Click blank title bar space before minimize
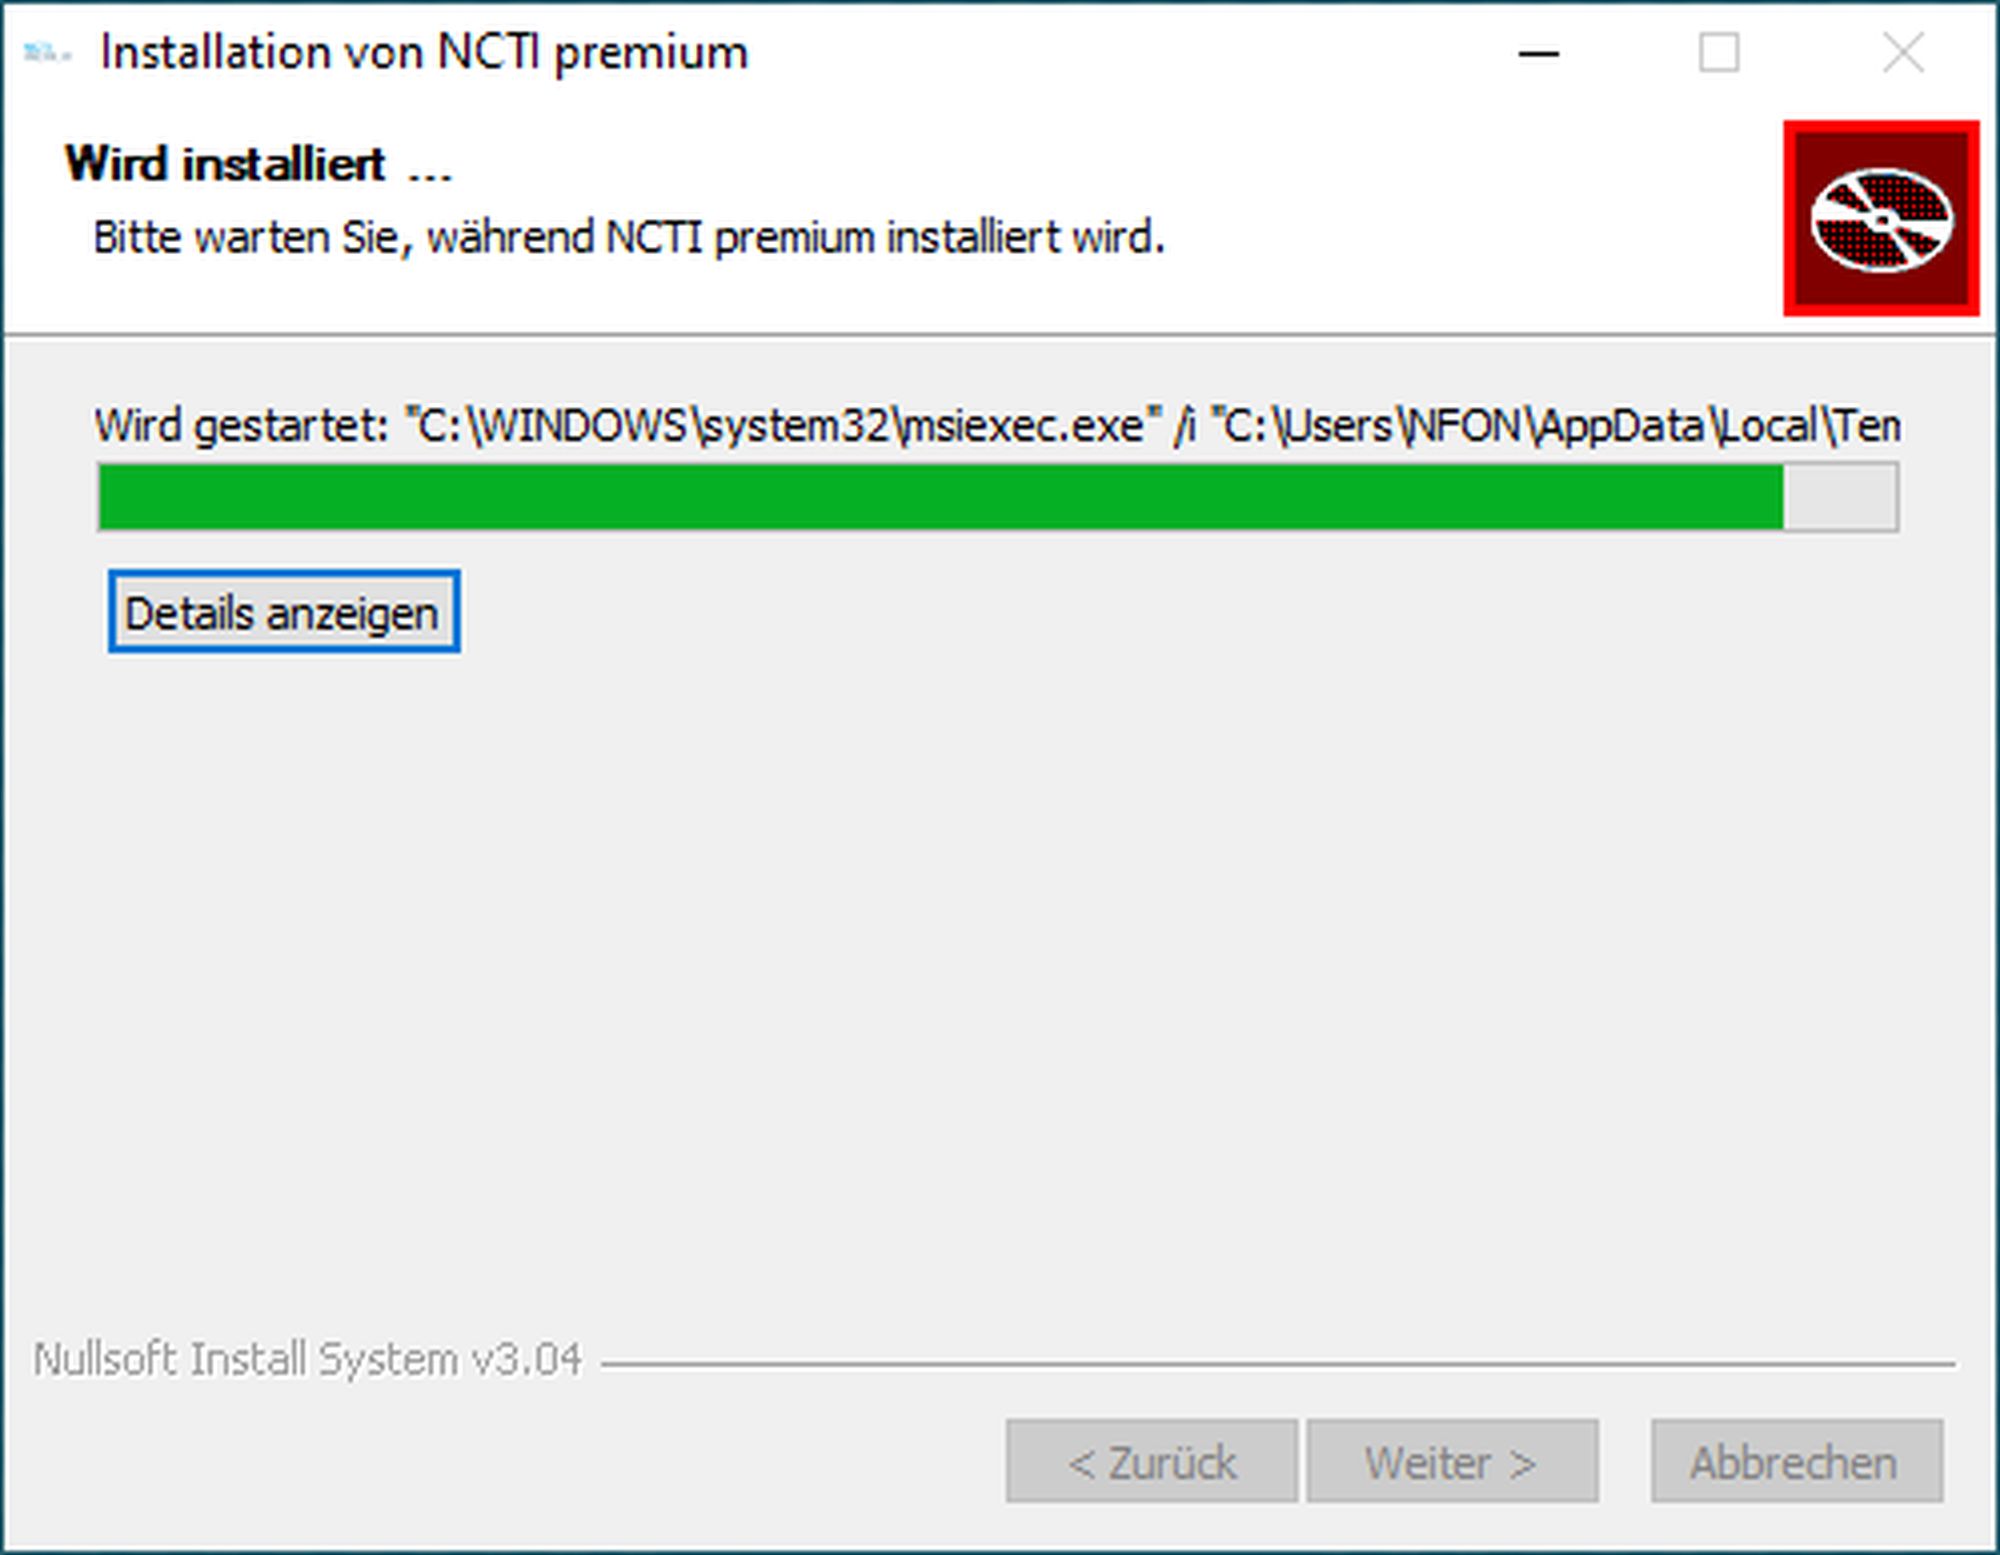Viewport: 2000px width, 1555px height. point(1130,53)
